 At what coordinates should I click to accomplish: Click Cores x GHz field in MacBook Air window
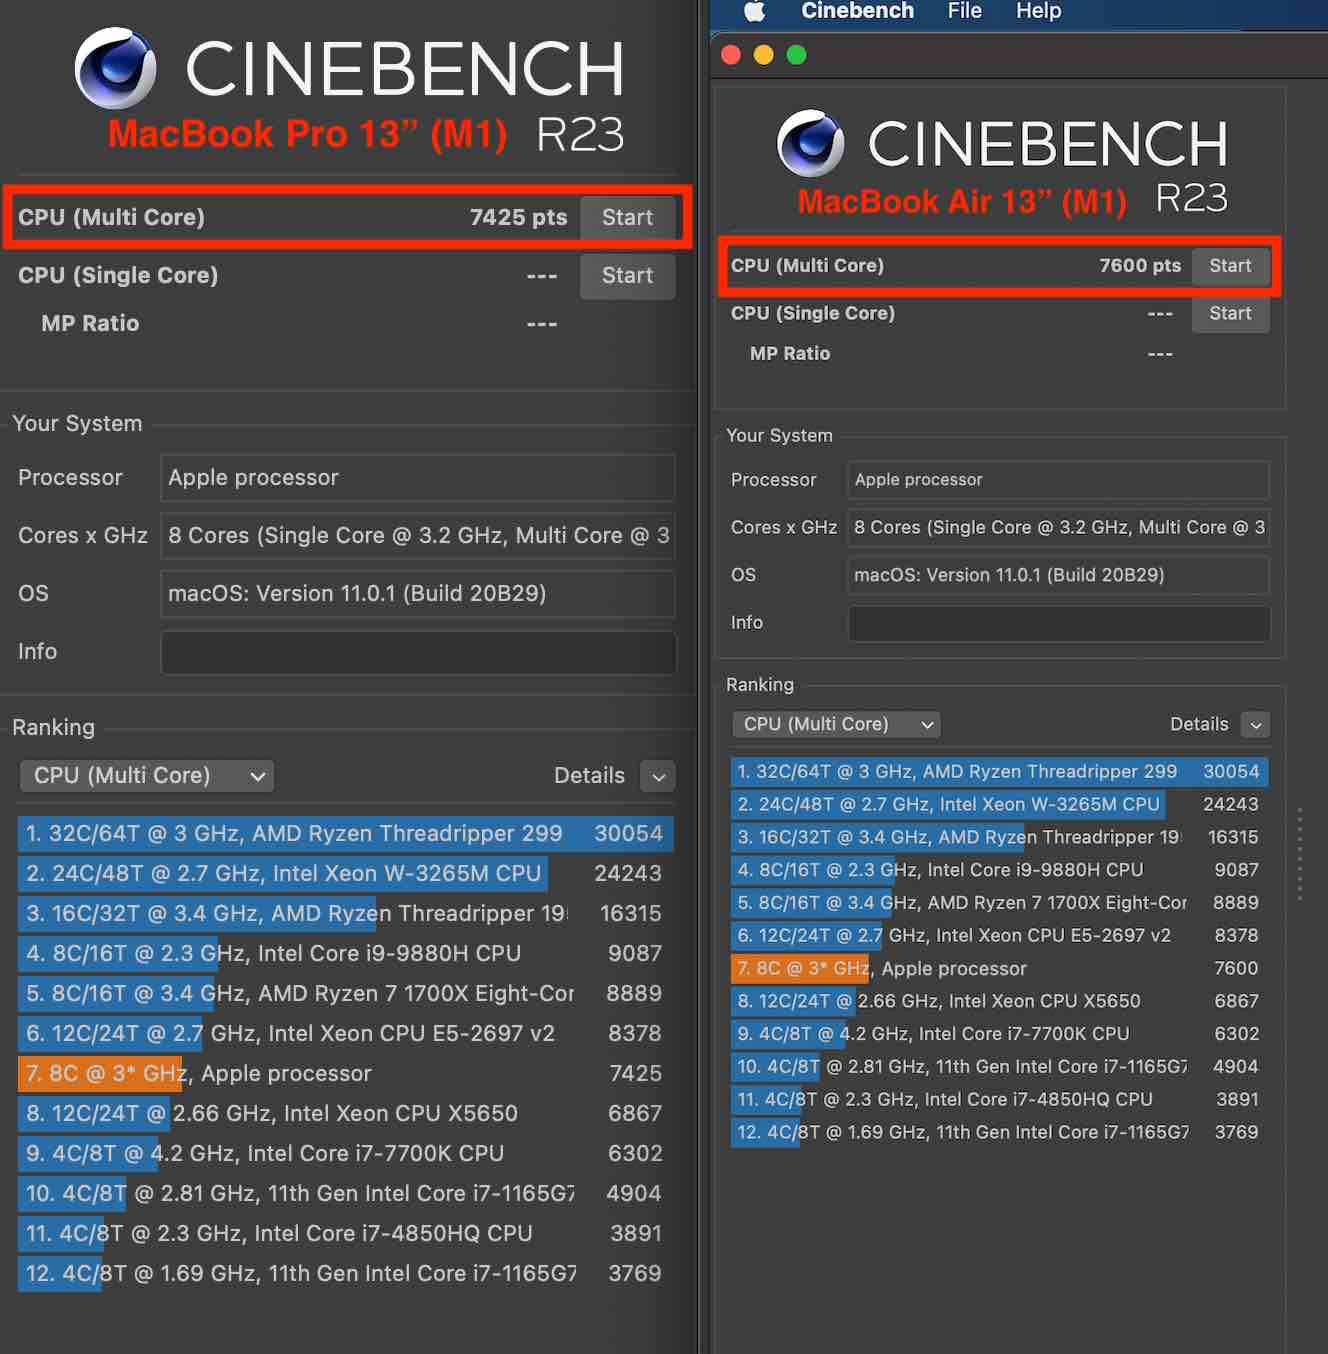(x=1059, y=527)
